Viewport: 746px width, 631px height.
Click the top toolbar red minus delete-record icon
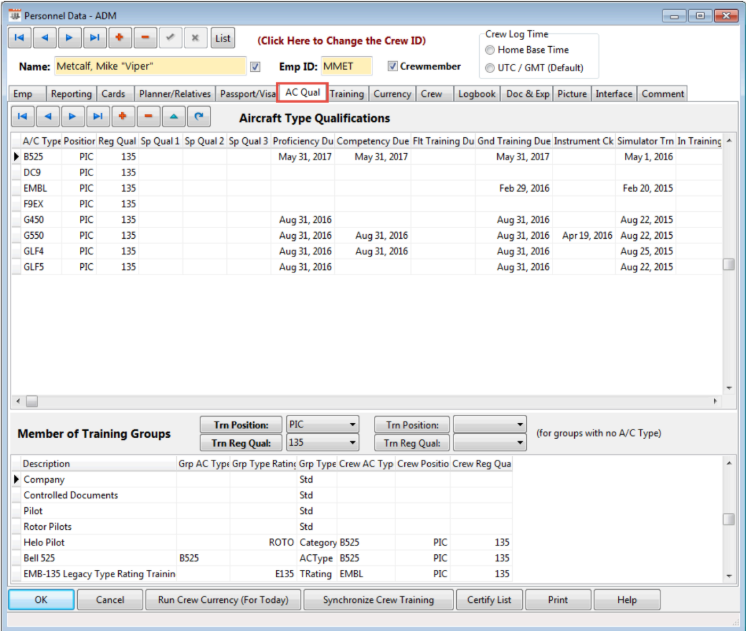point(145,38)
